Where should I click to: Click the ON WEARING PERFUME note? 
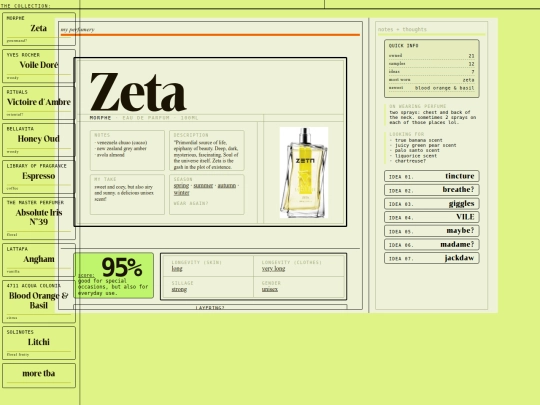pos(432,115)
